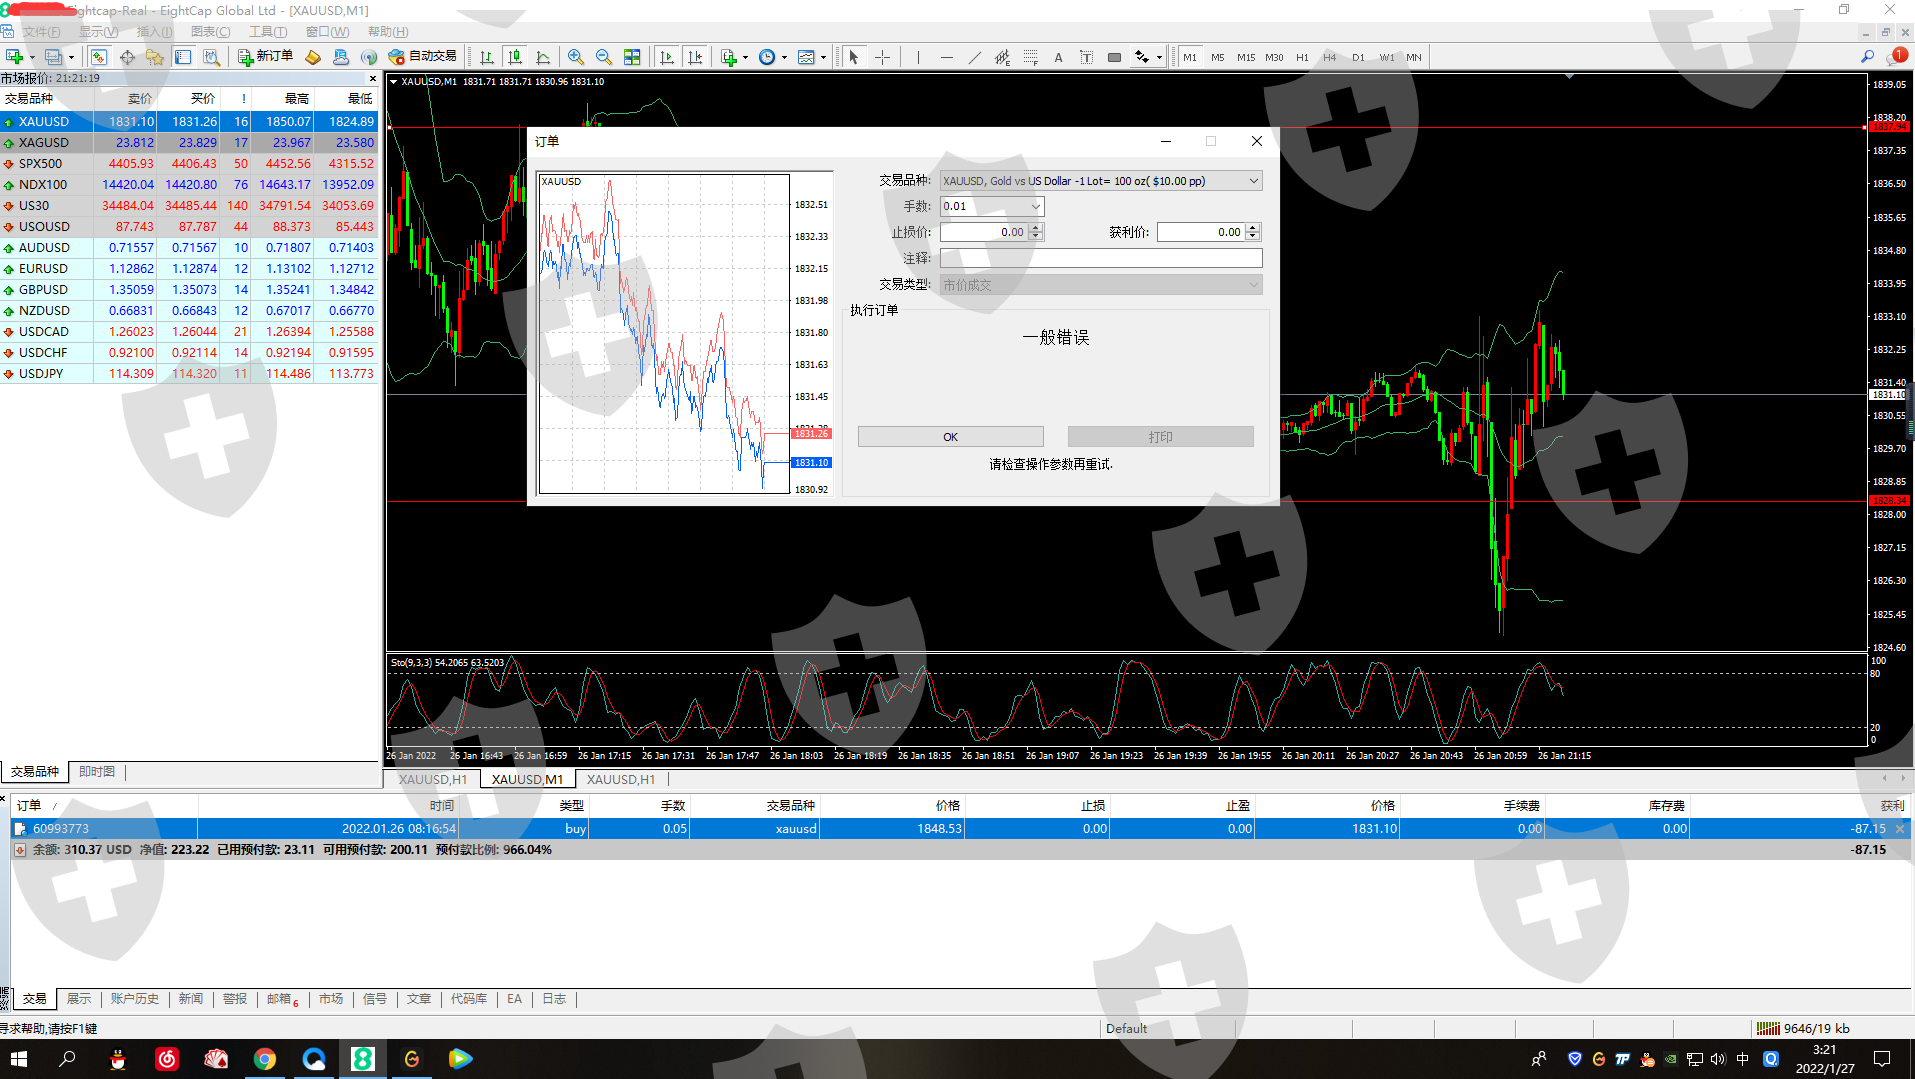The image size is (1915, 1079).
Task: Select the crosshair tool in the toolbar
Action: 882,57
